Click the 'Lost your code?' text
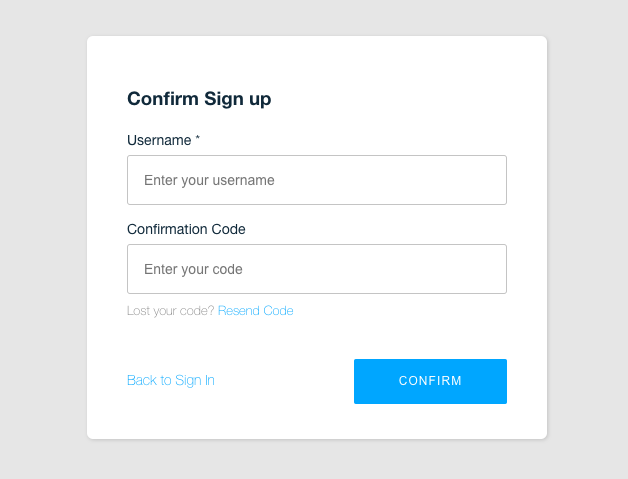Screen dimensions: 628x479 tap(171, 311)
